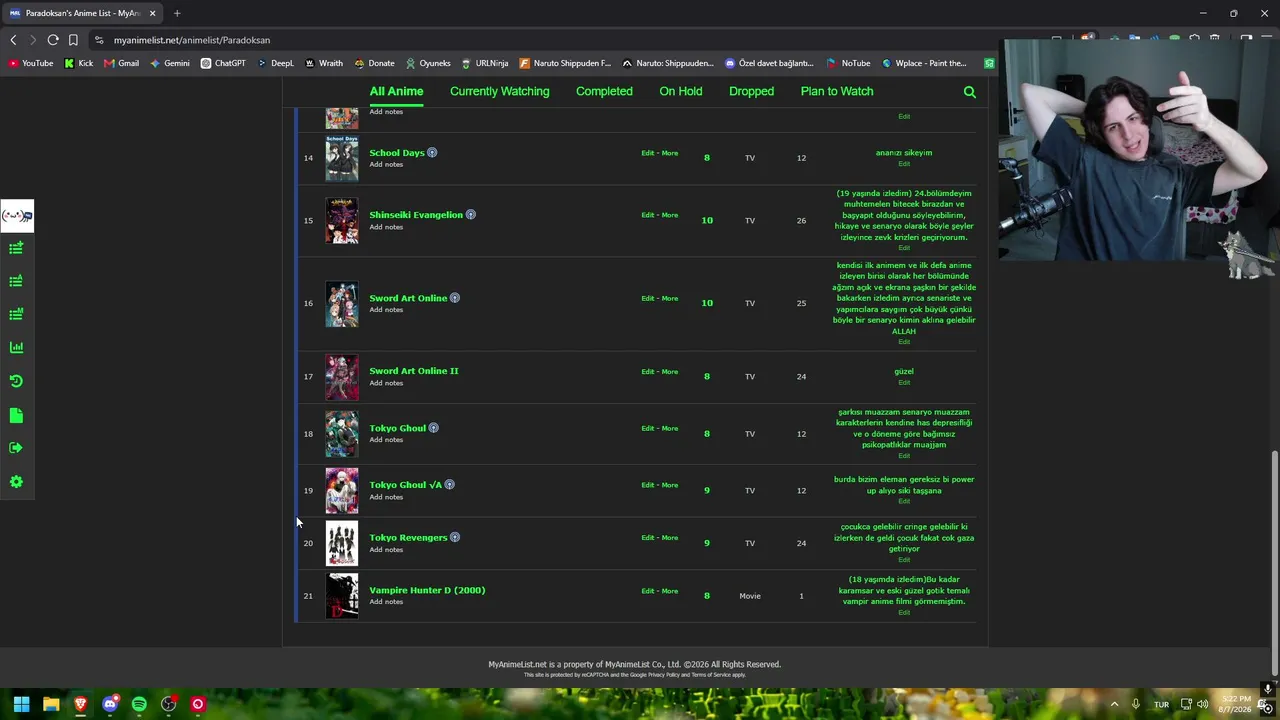Click Add notes under Tokyo Ghoul √A
Viewport: 1280px width, 720px height.
pos(386,497)
